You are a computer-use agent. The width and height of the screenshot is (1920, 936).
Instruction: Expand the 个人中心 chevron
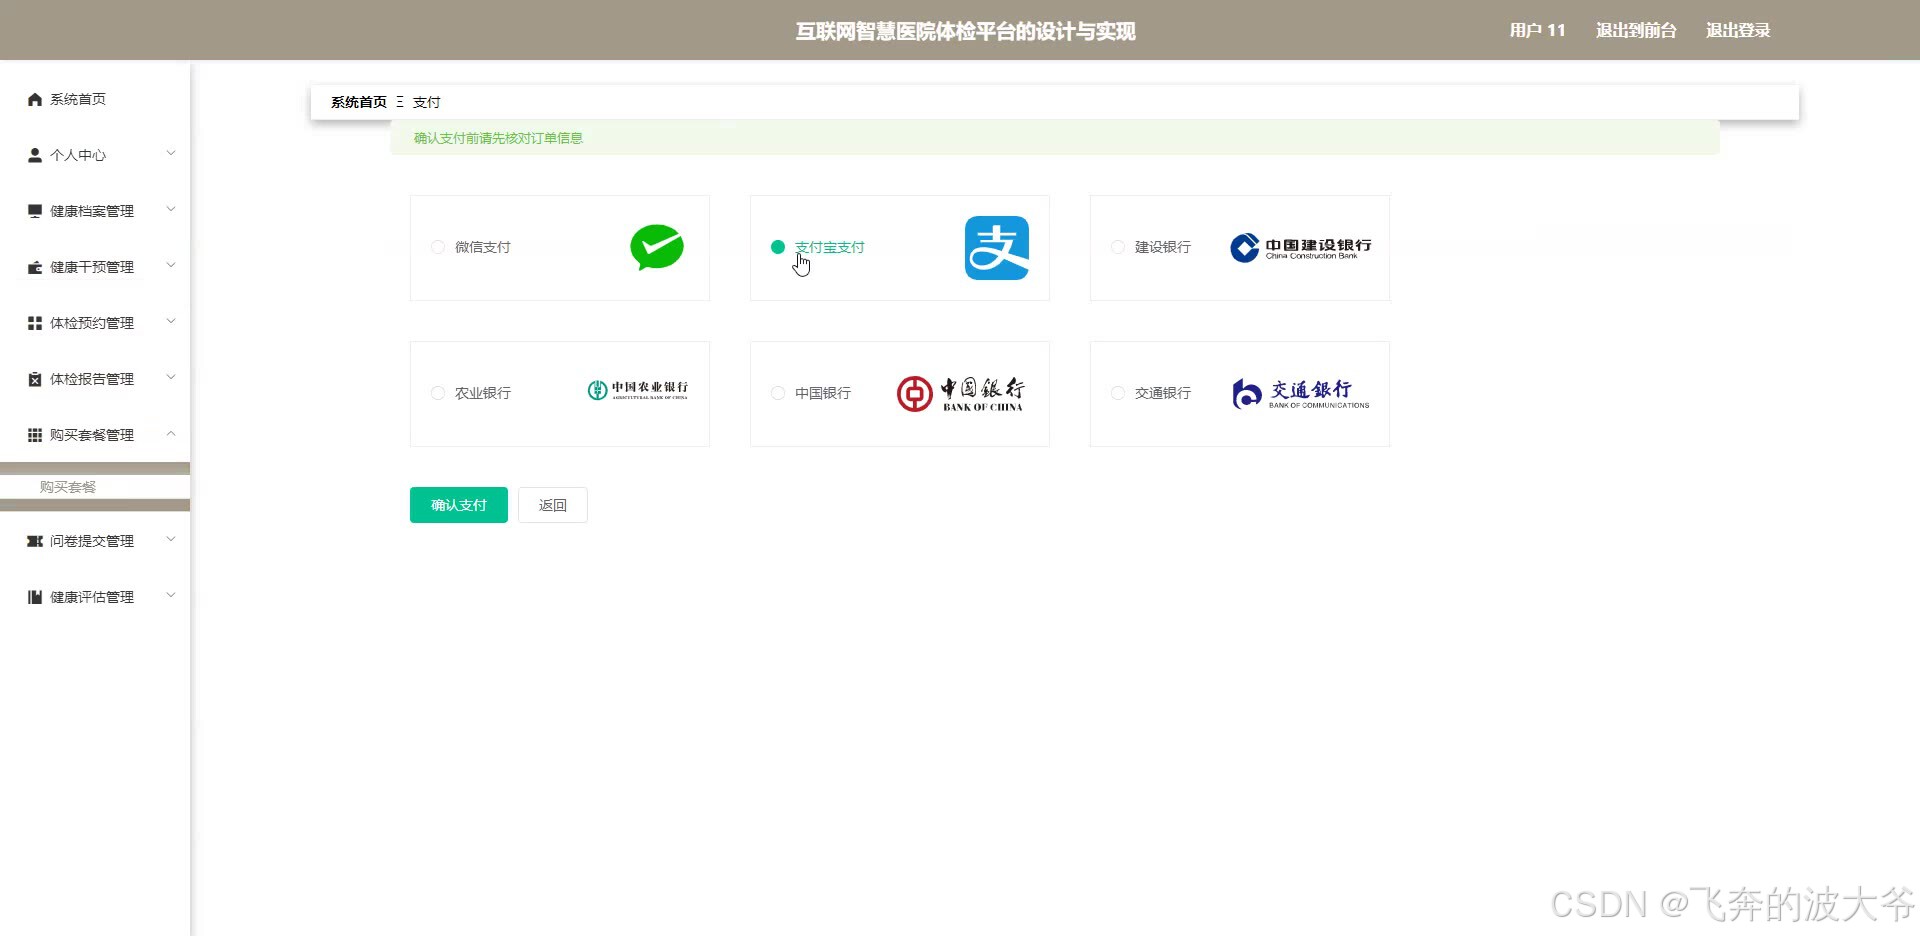[x=171, y=153]
